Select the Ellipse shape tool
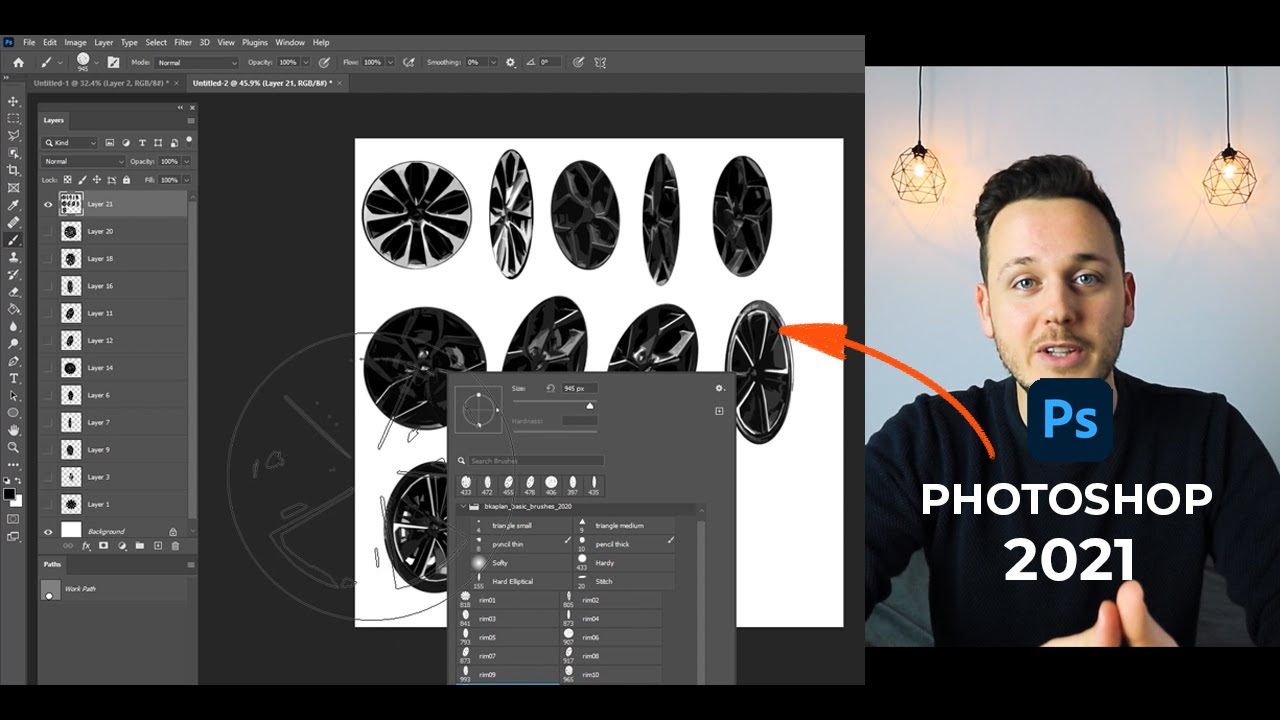The height and width of the screenshot is (720, 1280). tap(14, 412)
